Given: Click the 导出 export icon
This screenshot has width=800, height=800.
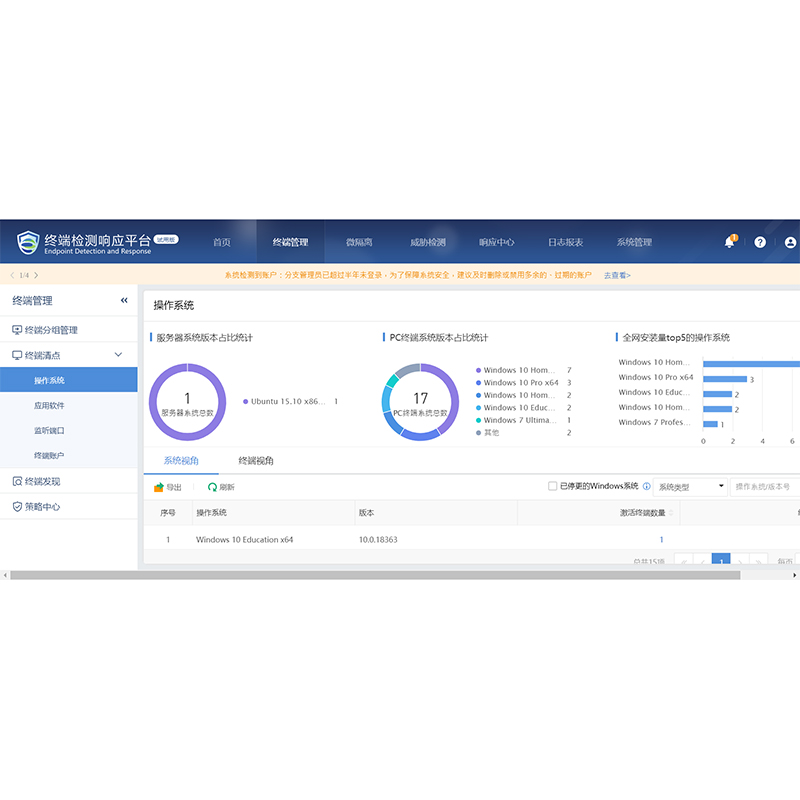Looking at the screenshot, I should 159,487.
